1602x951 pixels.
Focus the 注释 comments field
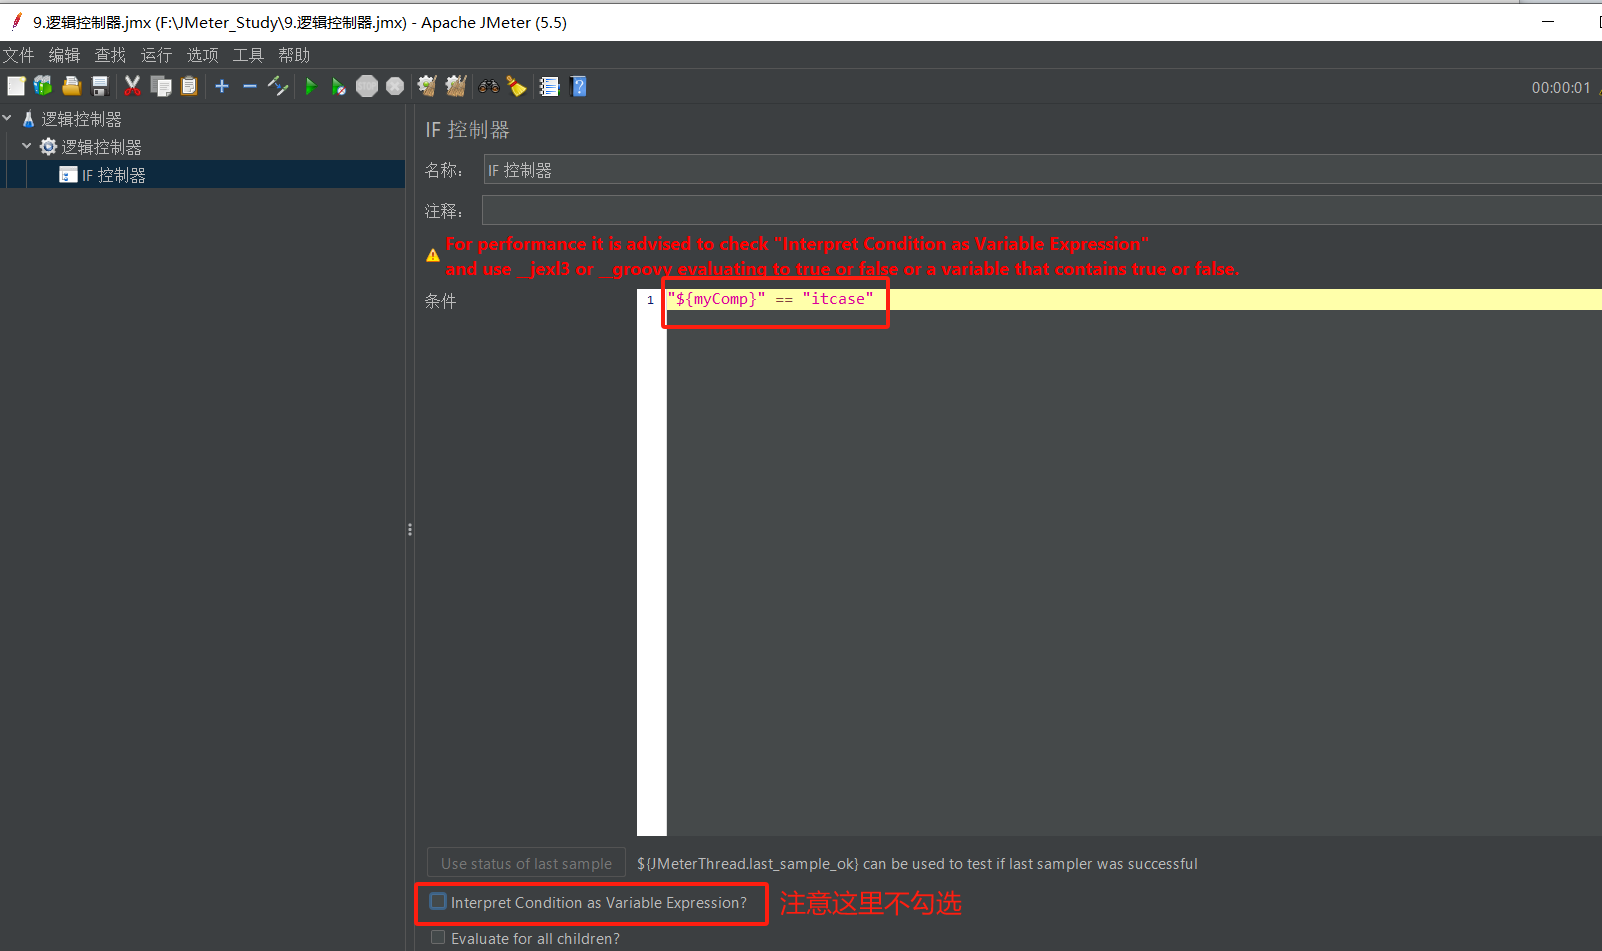click(1042, 210)
